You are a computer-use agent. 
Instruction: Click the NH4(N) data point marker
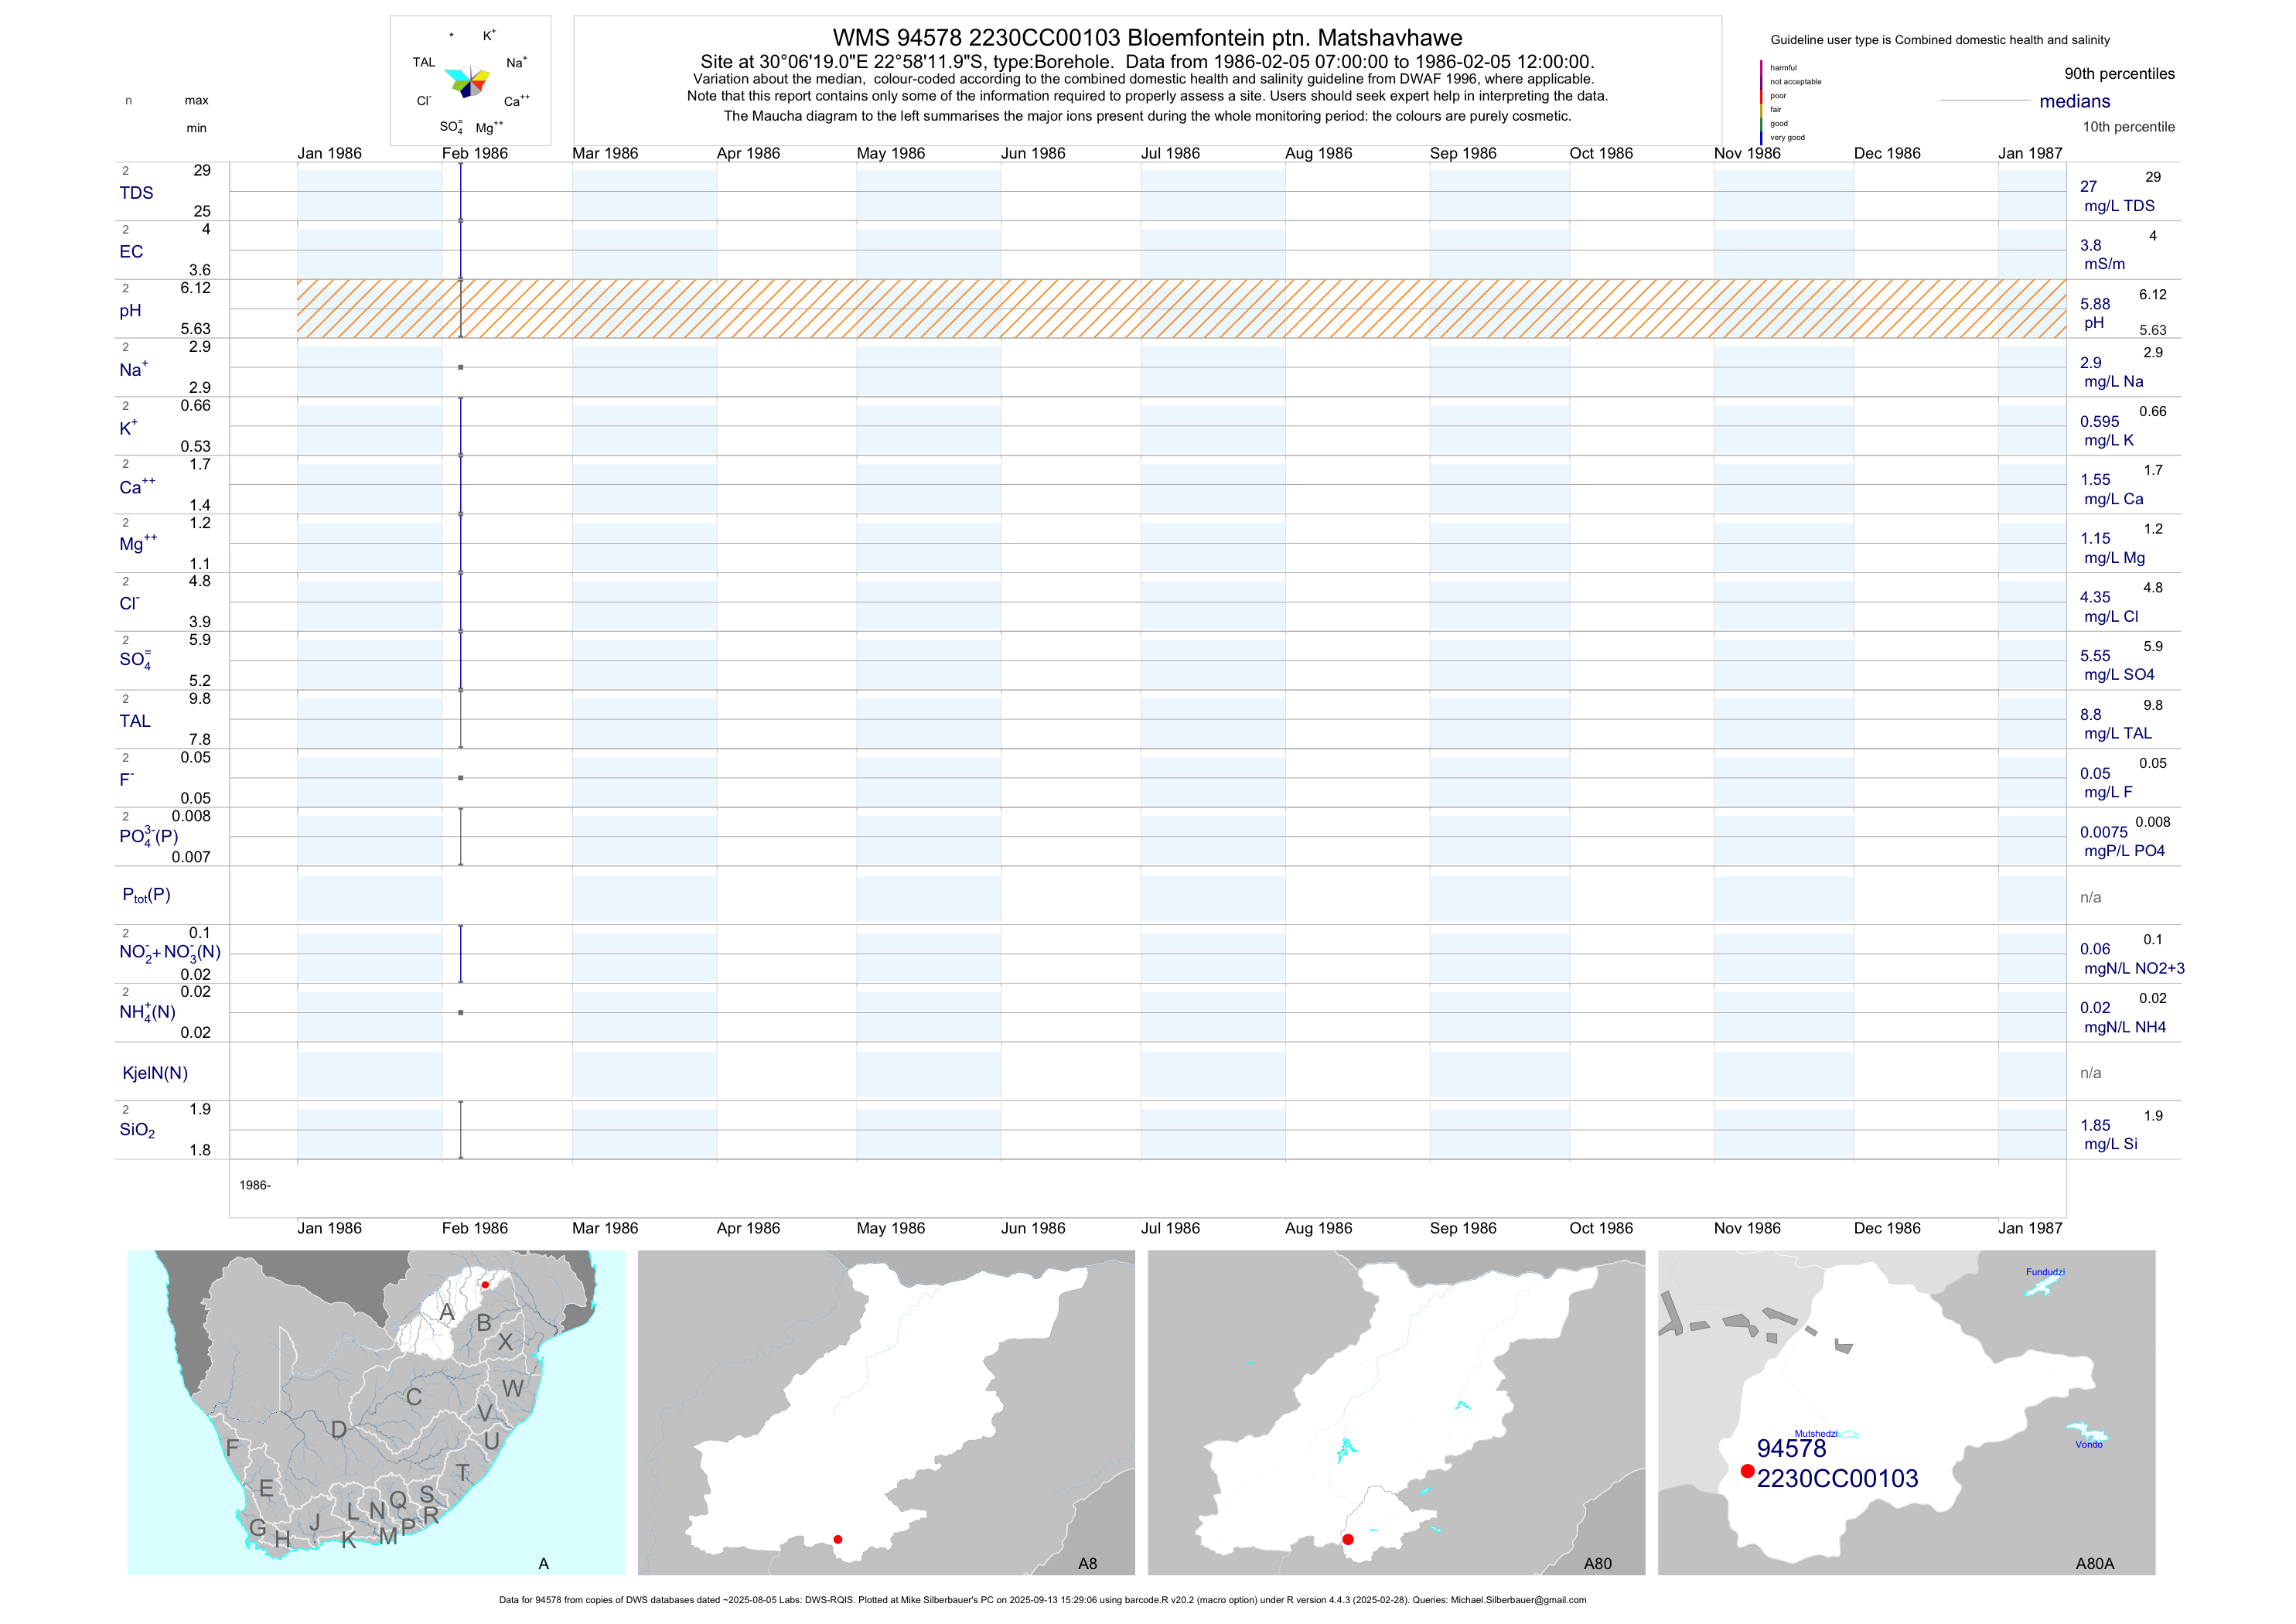(x=461, y=1013)
